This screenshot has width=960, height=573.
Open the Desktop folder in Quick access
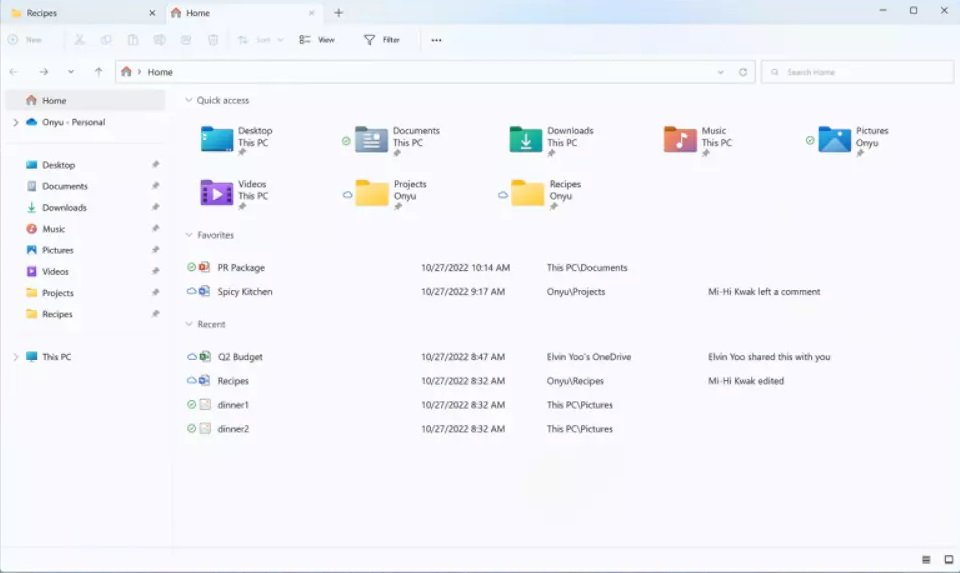236,139
